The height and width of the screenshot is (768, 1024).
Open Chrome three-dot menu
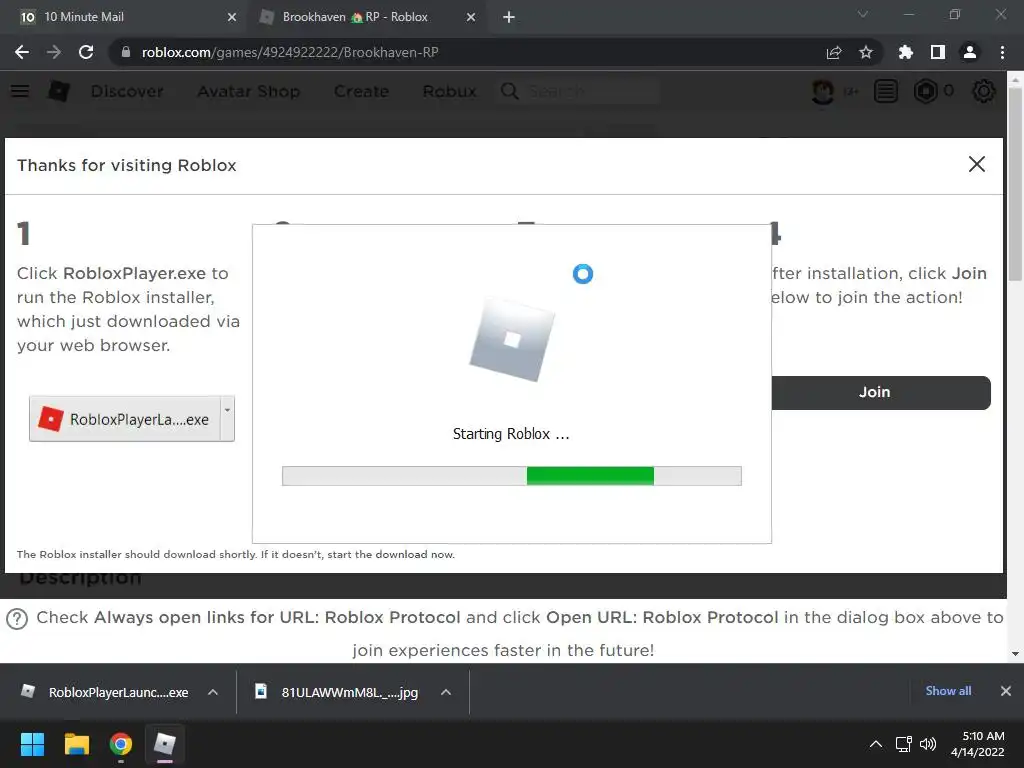coord(1002,52)
